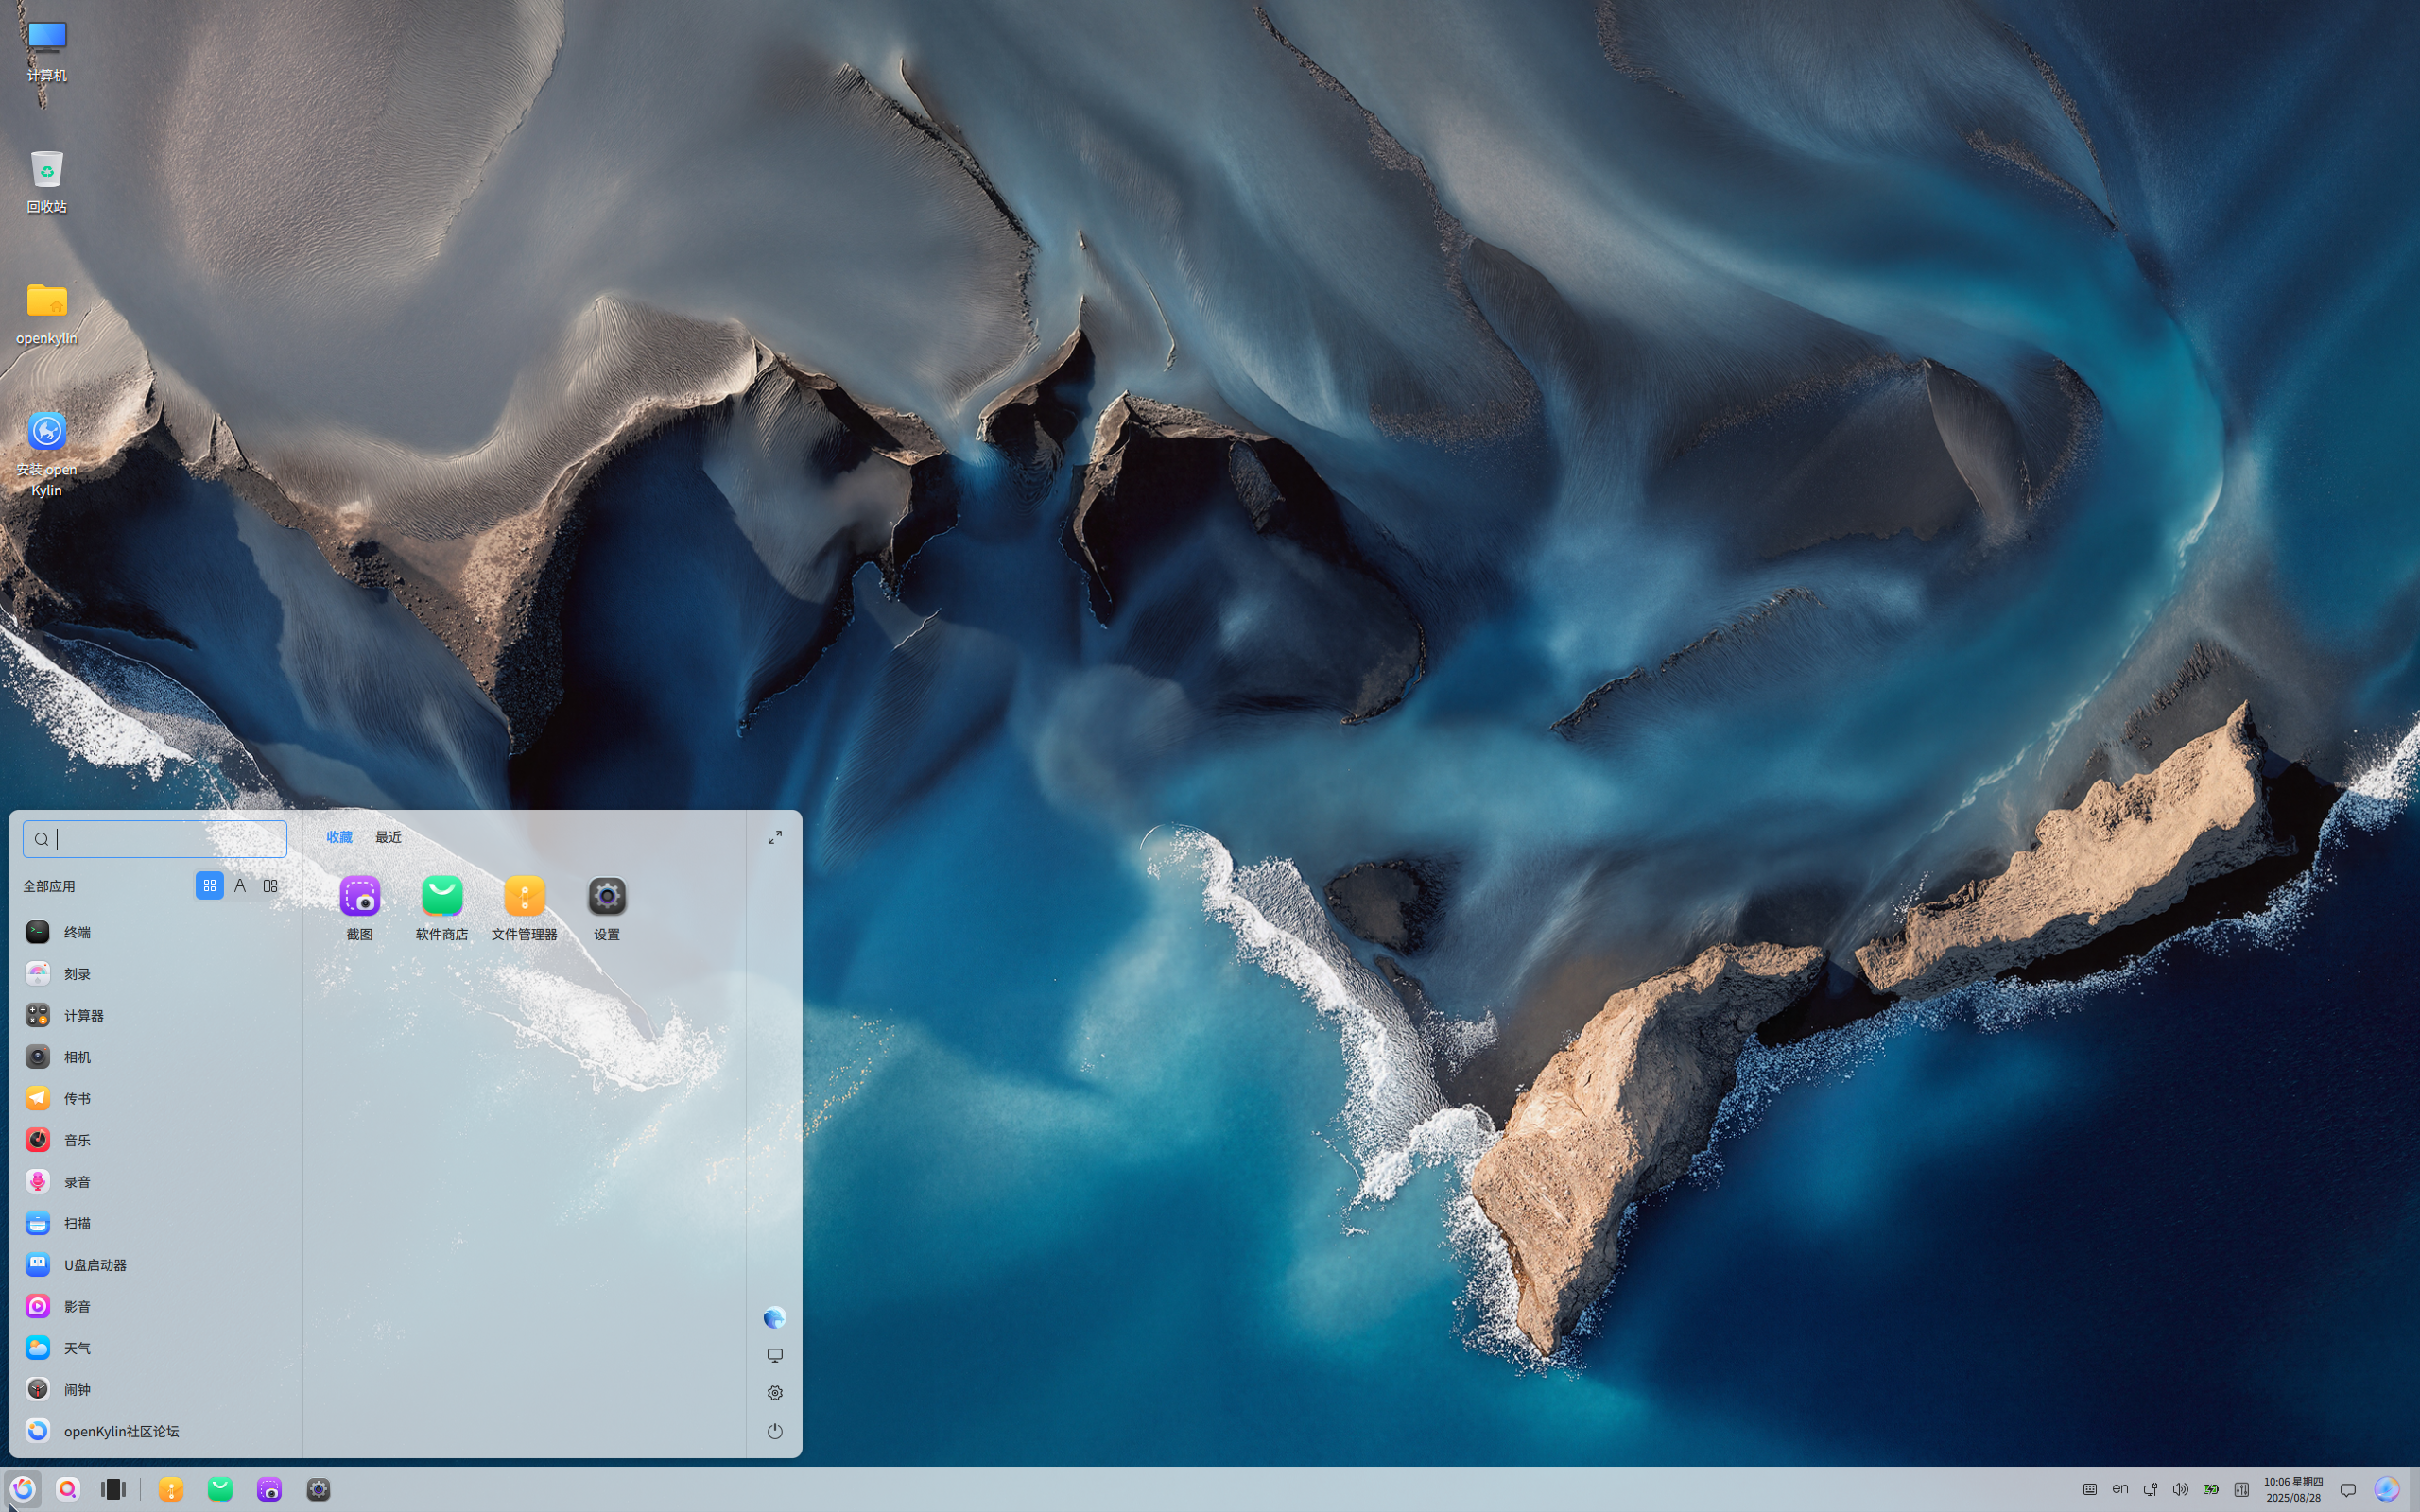Open software store from the taskbar

[220, 1490]
